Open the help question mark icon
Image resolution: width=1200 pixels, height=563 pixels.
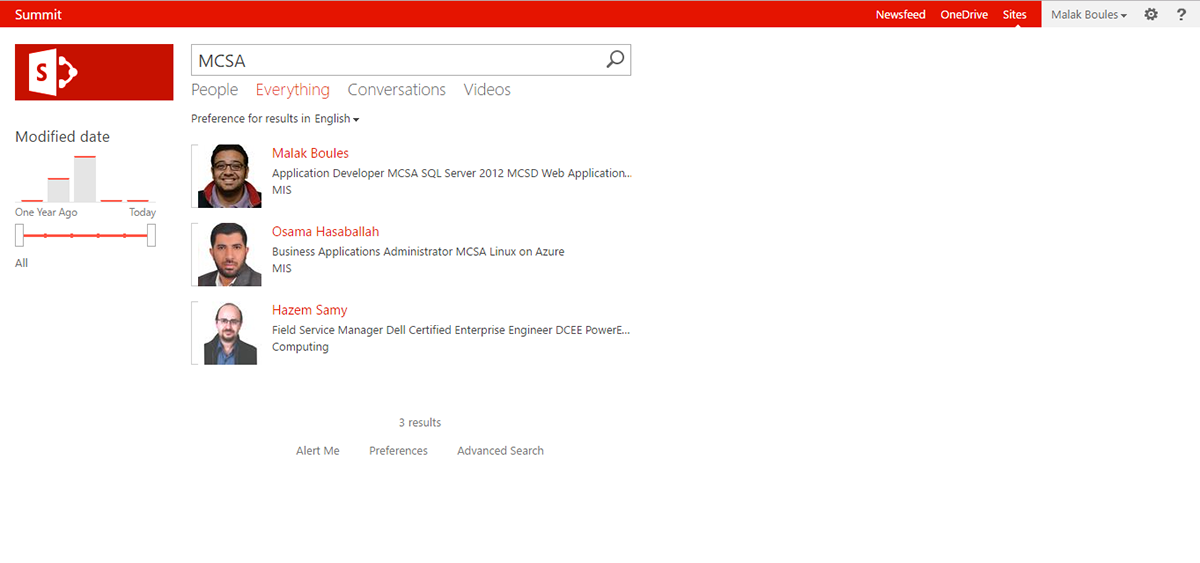pyautogui.click(x=1181, y=14)
